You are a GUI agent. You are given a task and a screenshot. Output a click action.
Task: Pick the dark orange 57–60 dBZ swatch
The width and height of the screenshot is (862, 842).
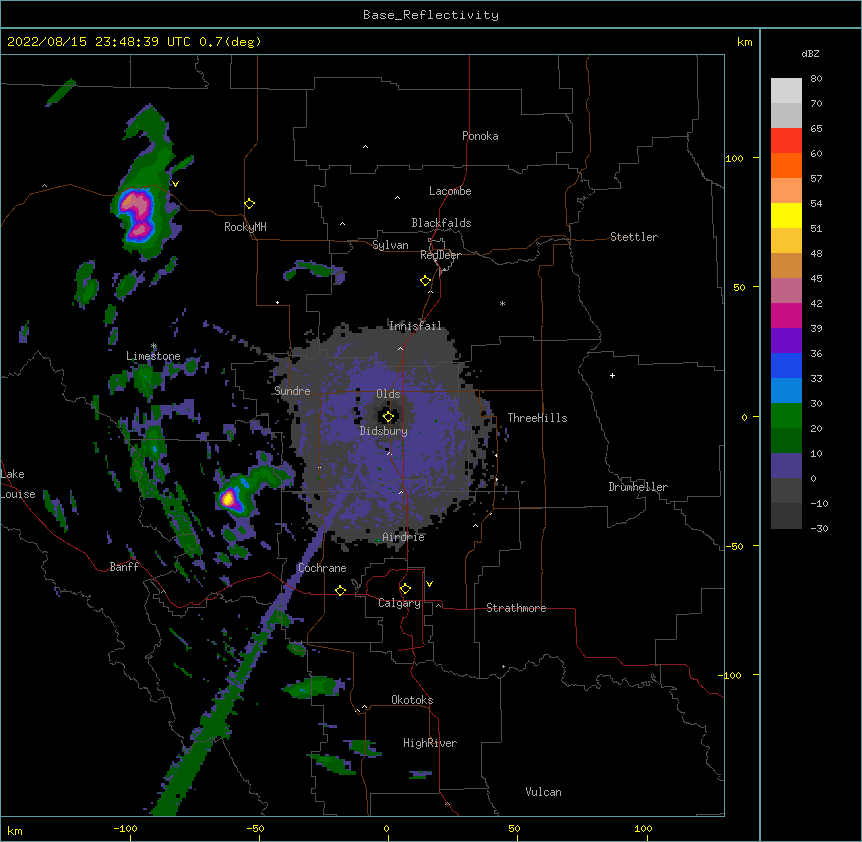[x=786, y=166]
